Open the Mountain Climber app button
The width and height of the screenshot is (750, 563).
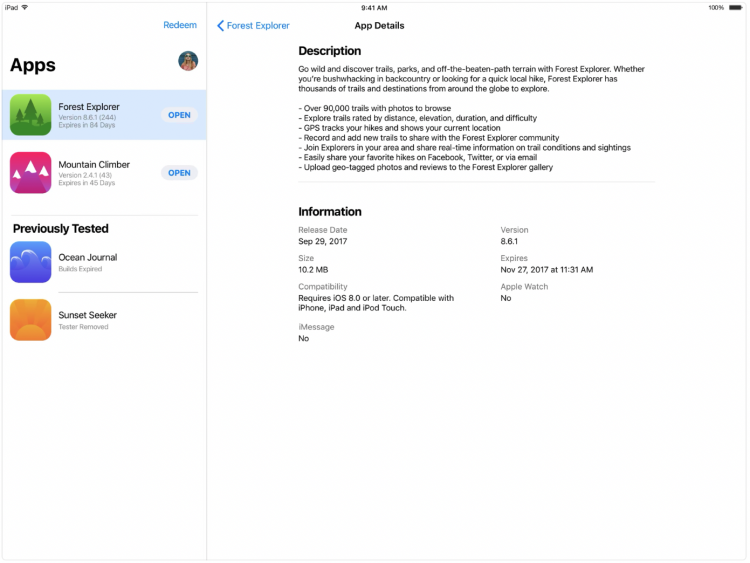point(179,172)
